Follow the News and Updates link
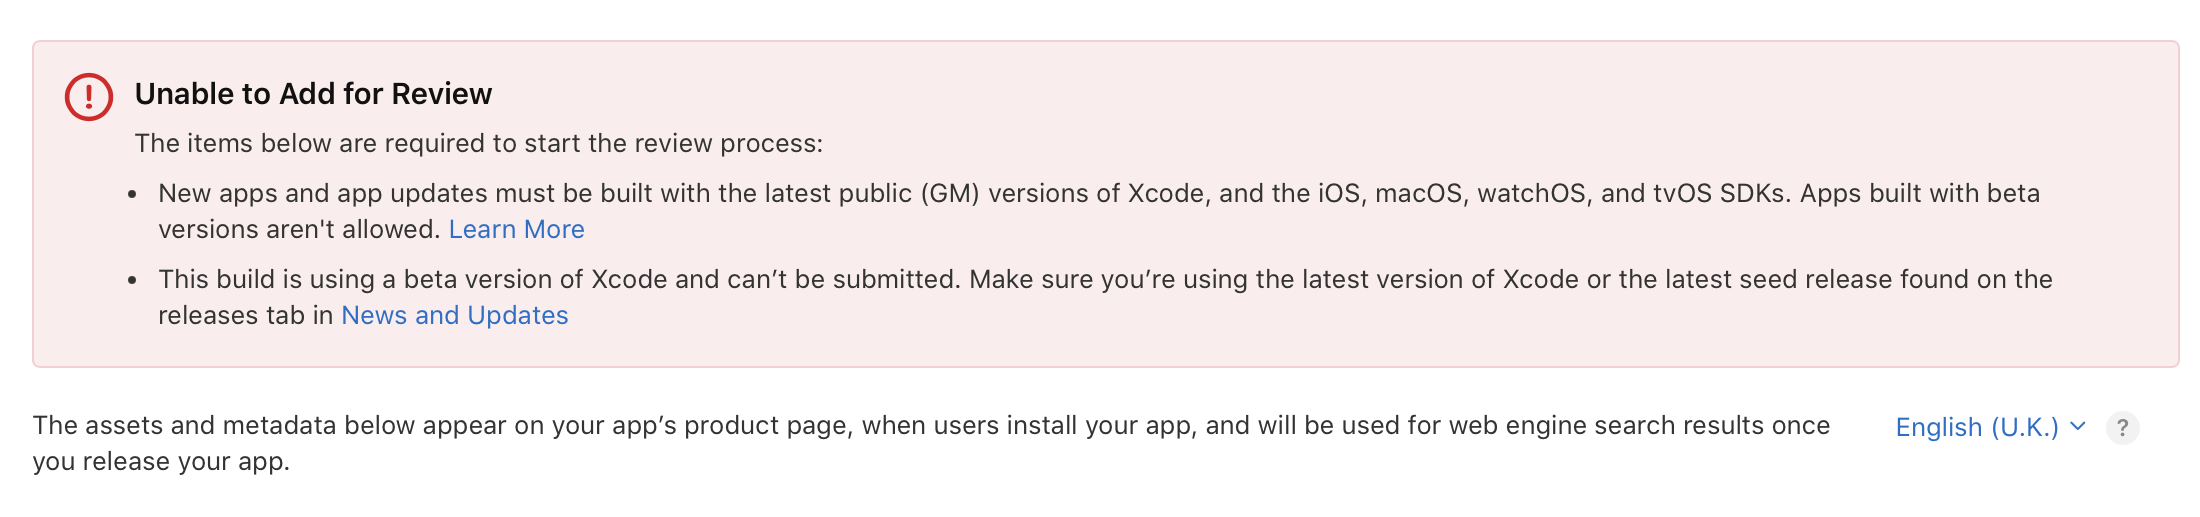2200x517 pixels. (x=454, y=316)
